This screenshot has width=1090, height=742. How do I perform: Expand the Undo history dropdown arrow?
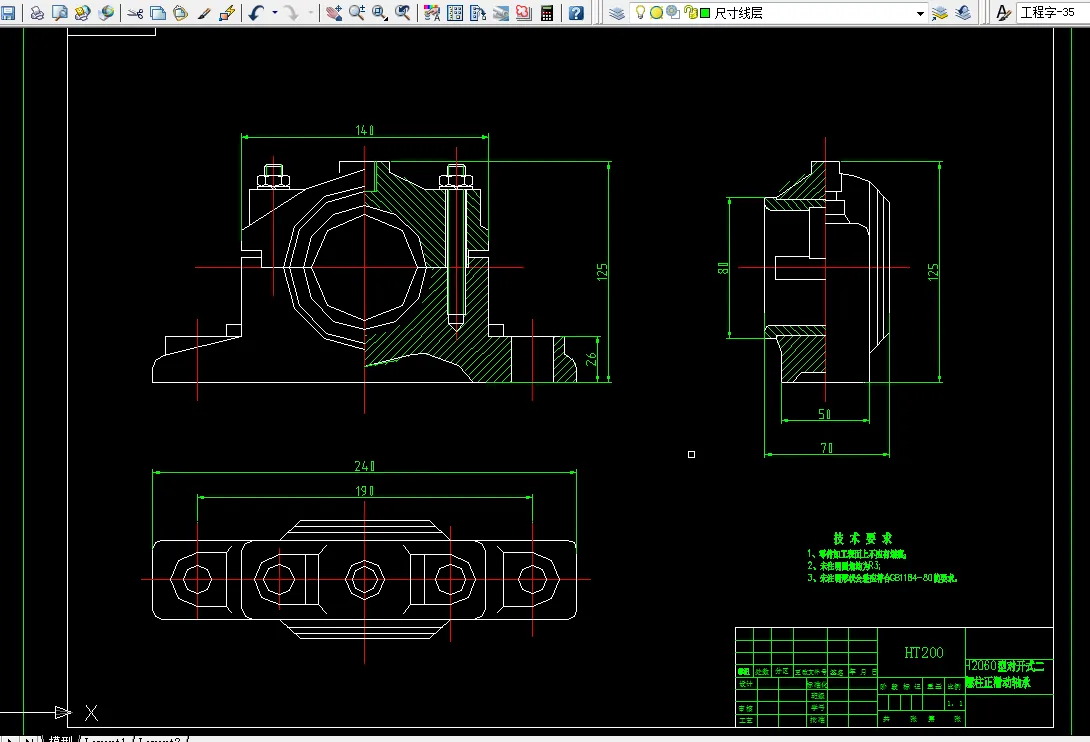[x=275, y=13]
